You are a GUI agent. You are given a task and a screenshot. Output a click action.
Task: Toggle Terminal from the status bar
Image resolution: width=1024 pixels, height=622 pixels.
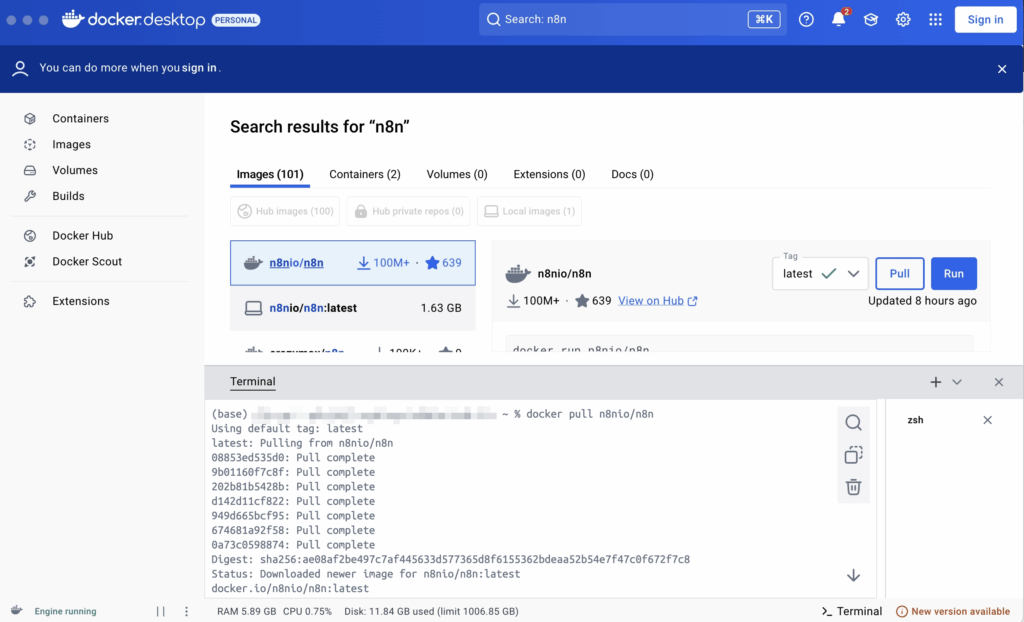852,612
